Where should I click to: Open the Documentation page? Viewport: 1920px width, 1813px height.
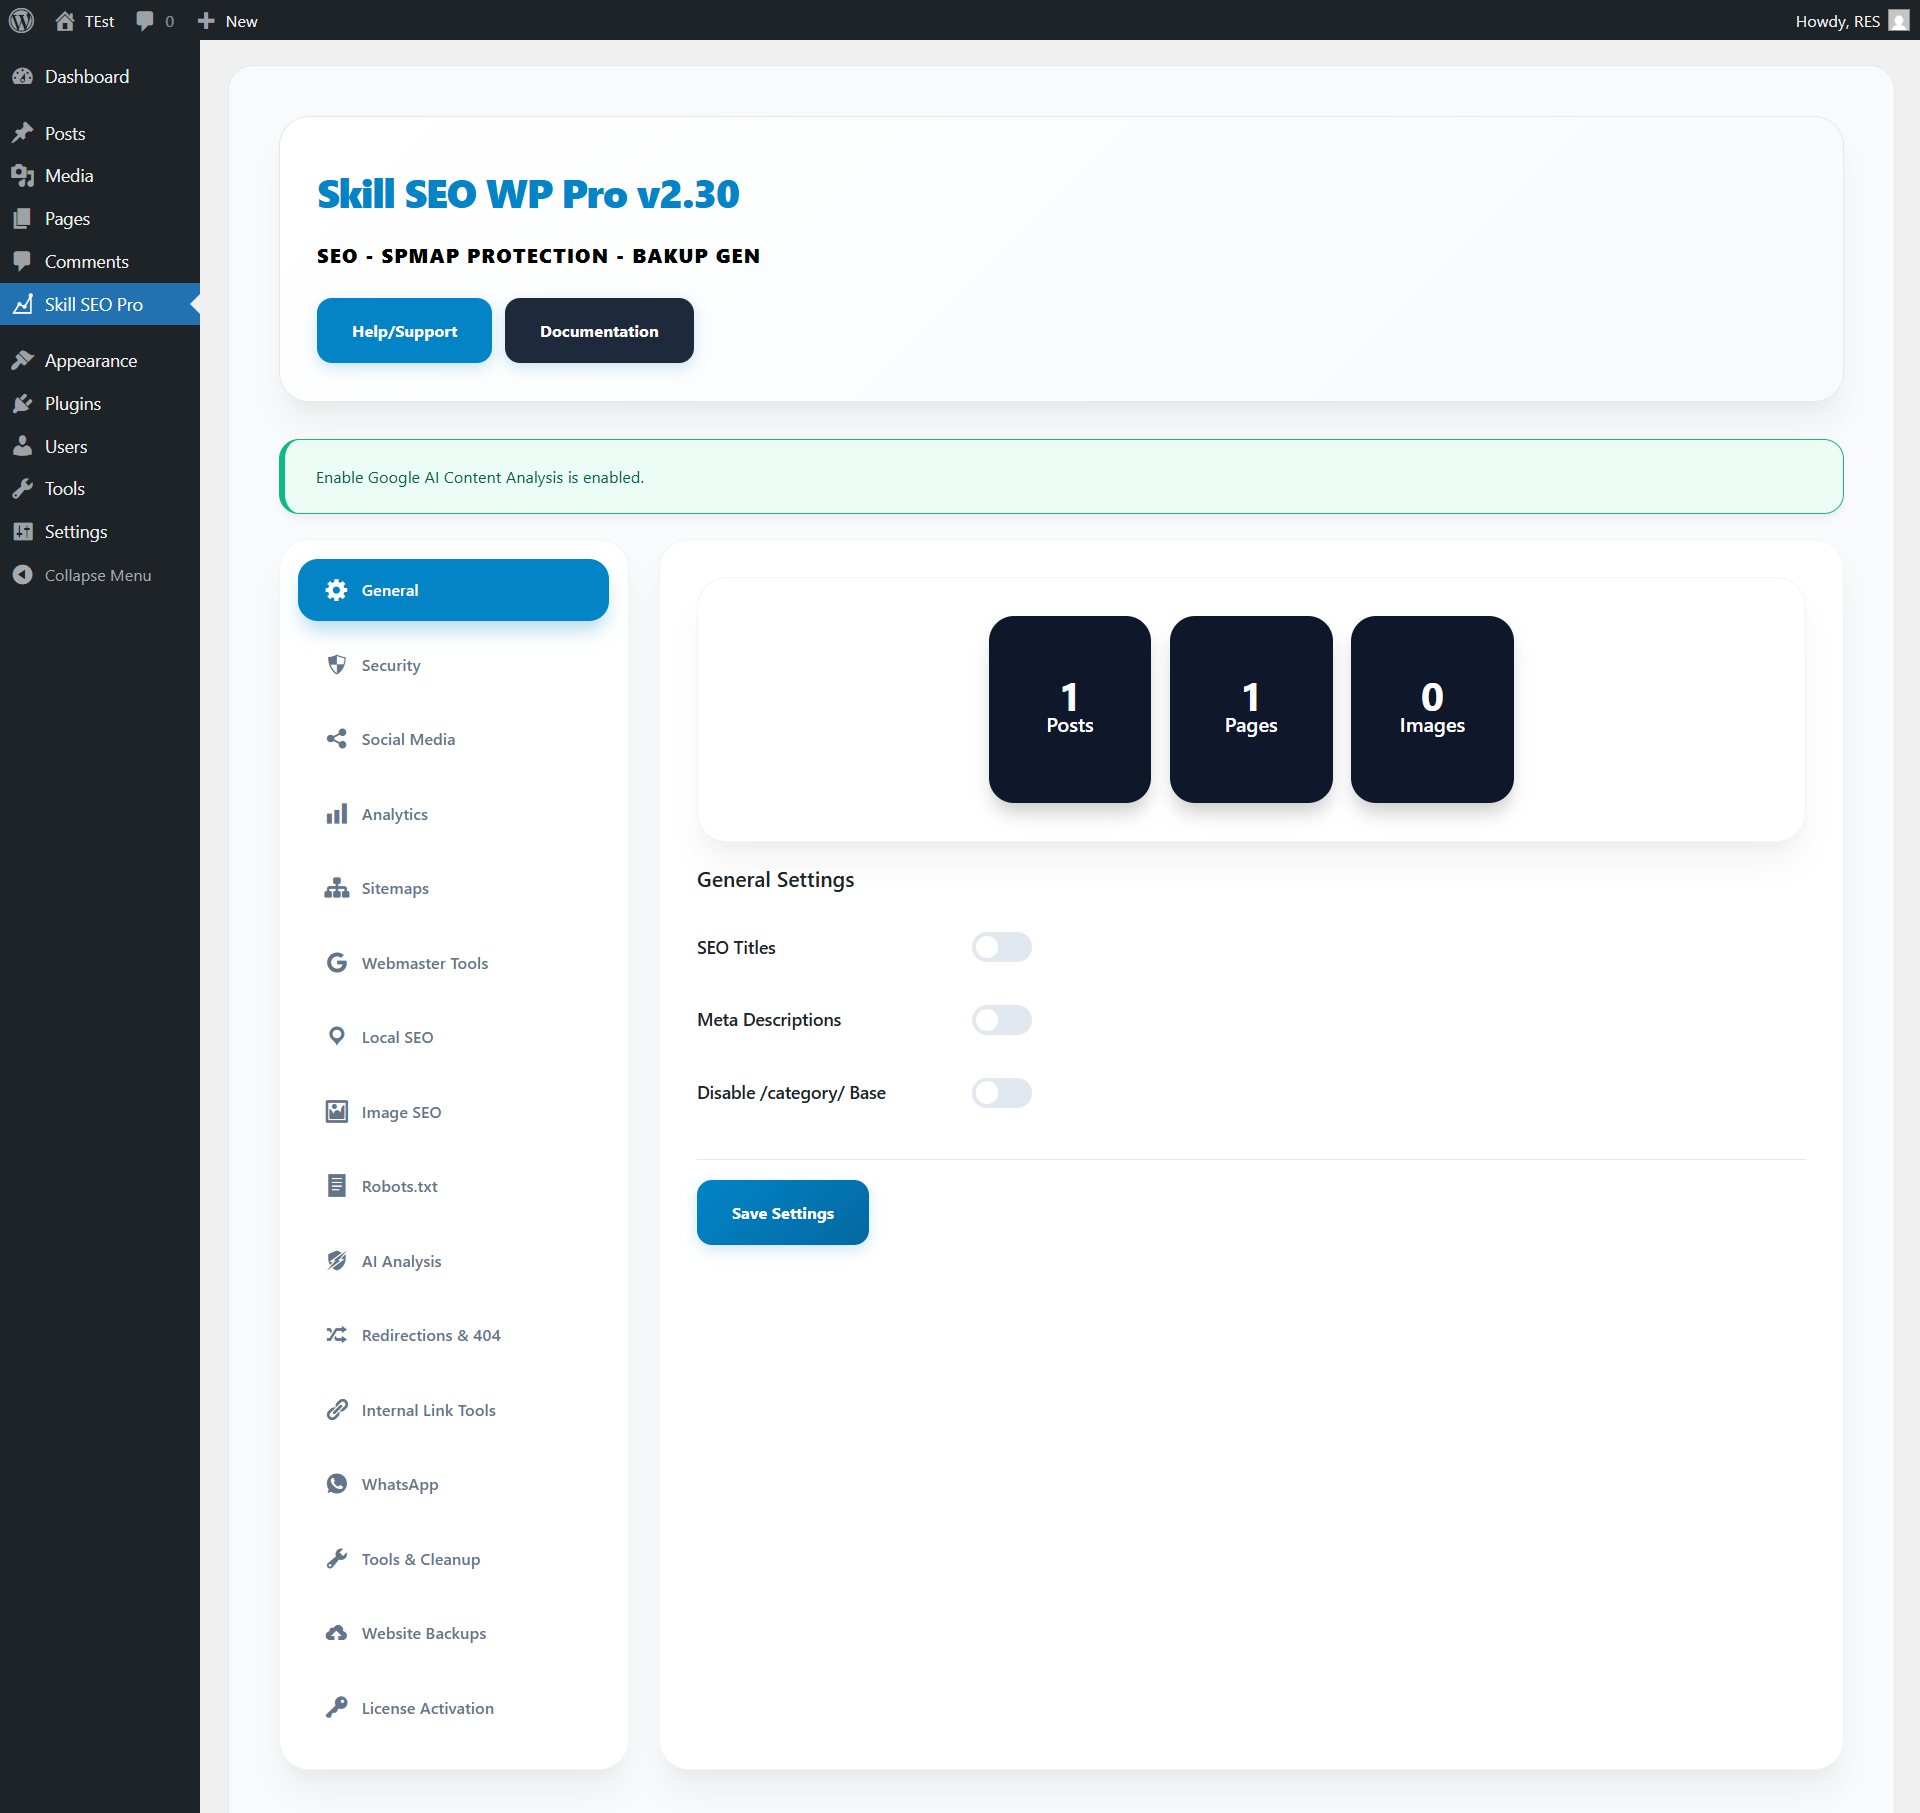click(598, 330)
